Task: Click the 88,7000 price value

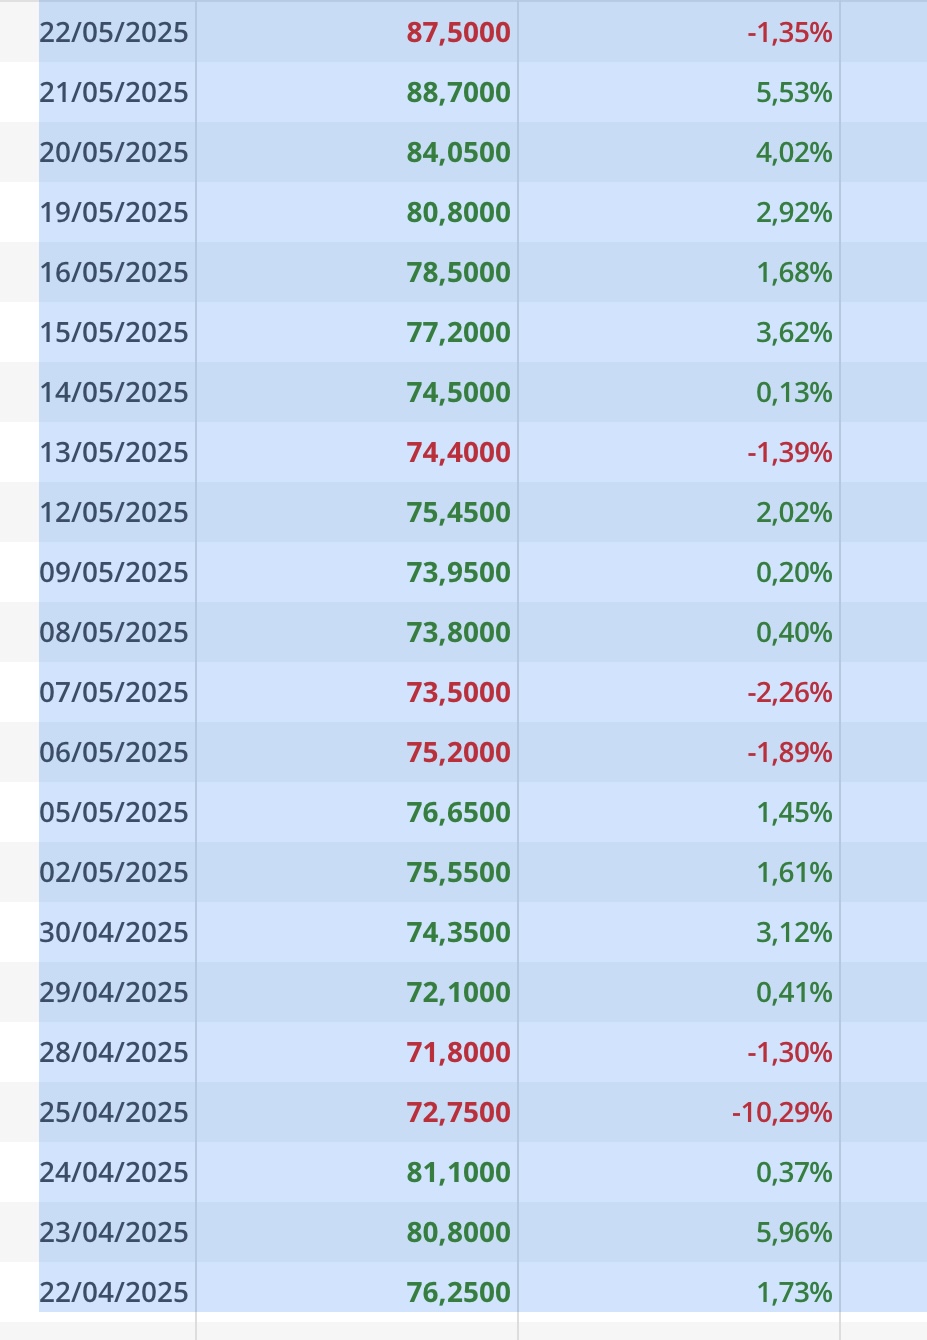Action: pos(459,93)
